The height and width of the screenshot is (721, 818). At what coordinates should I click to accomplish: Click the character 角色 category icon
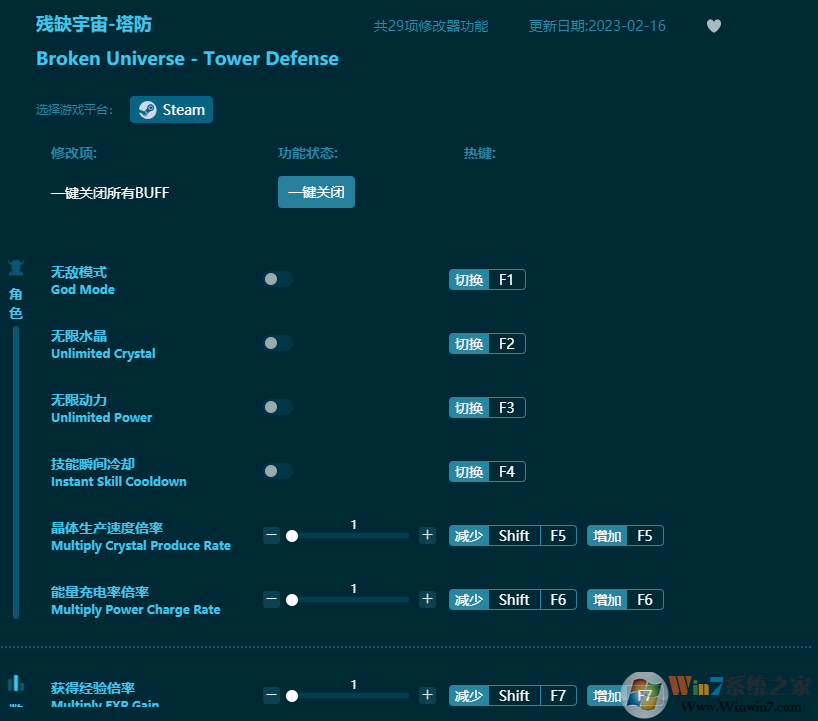[x=16, y=268]
